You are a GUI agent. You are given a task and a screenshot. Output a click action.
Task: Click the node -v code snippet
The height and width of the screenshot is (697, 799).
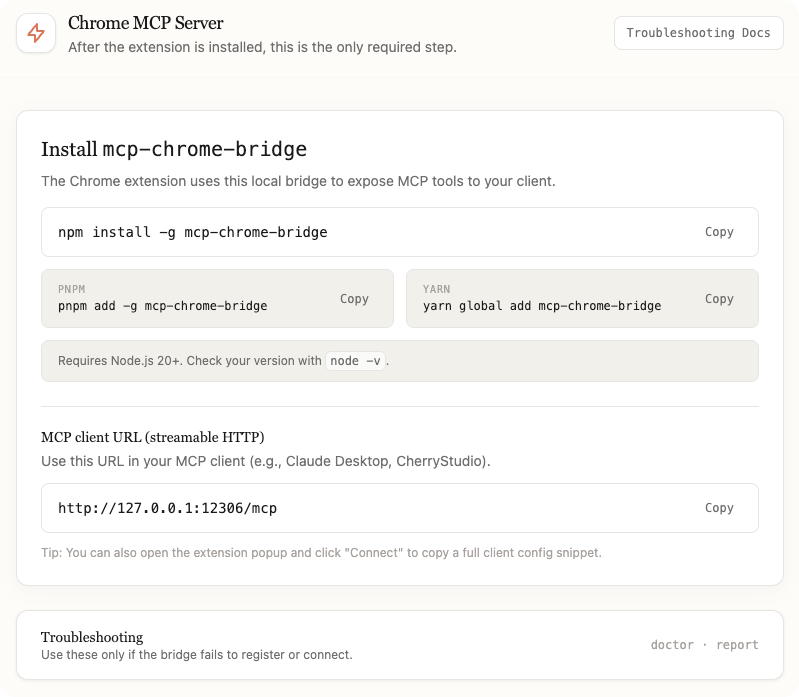[x=355, y=361]
